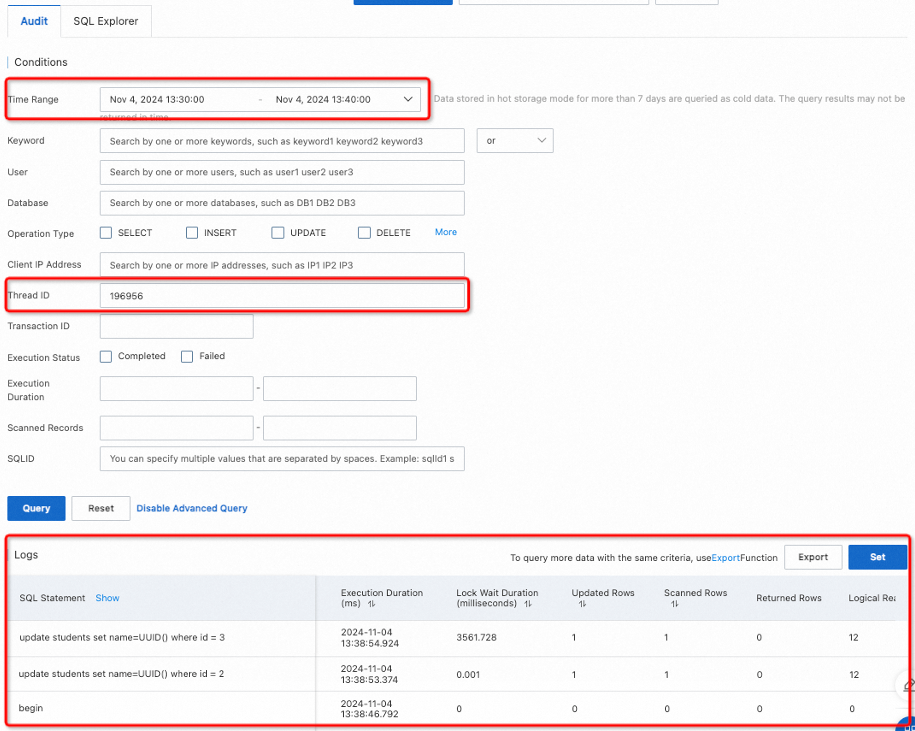The height and width of the screenshot is (731, 915).
Task: Check the SELECT operation type
Action: pos(106,233)
